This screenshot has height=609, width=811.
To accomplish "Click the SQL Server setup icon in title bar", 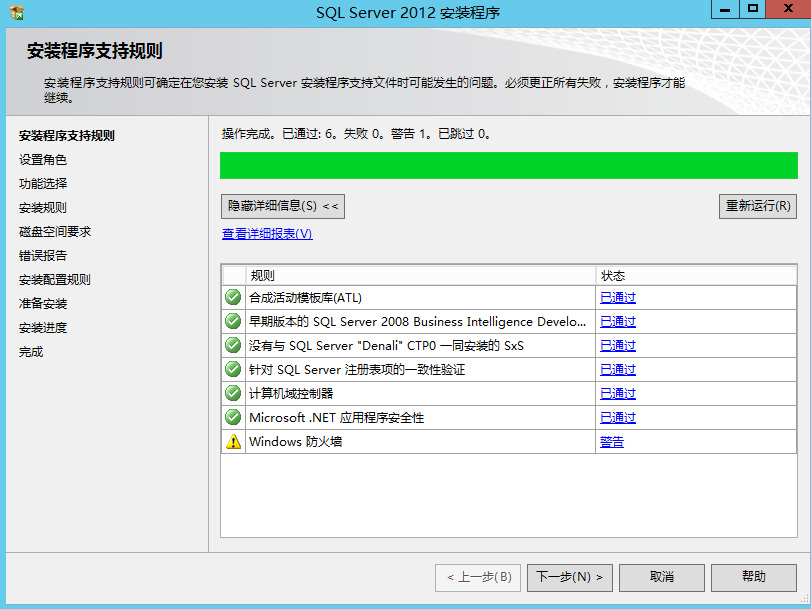I will [x=14, y=11].
